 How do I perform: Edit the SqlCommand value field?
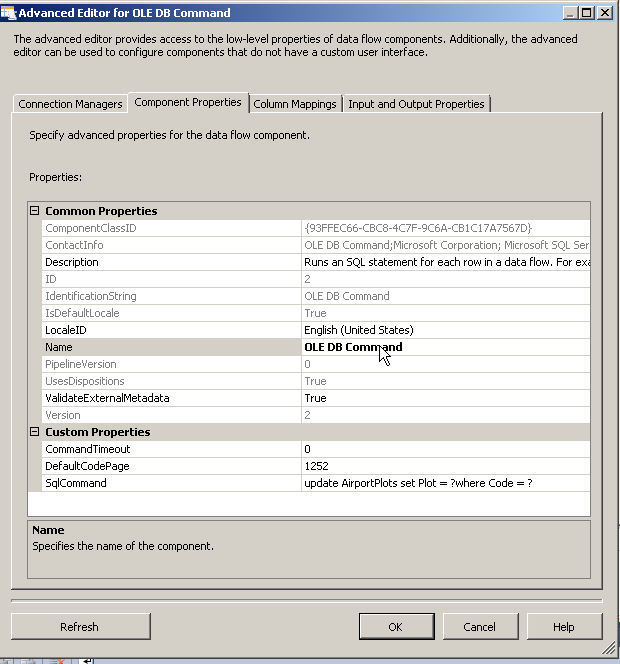[446, 483]
